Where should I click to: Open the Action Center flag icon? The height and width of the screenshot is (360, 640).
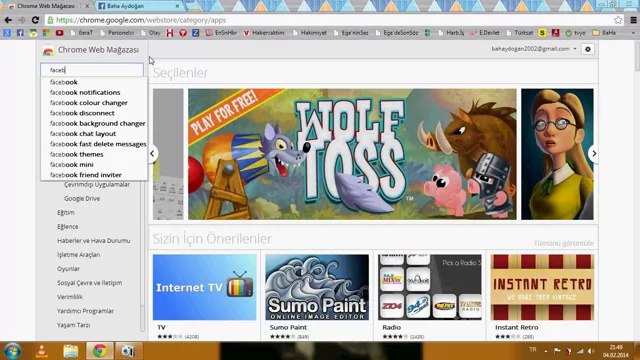coord(557,351)
